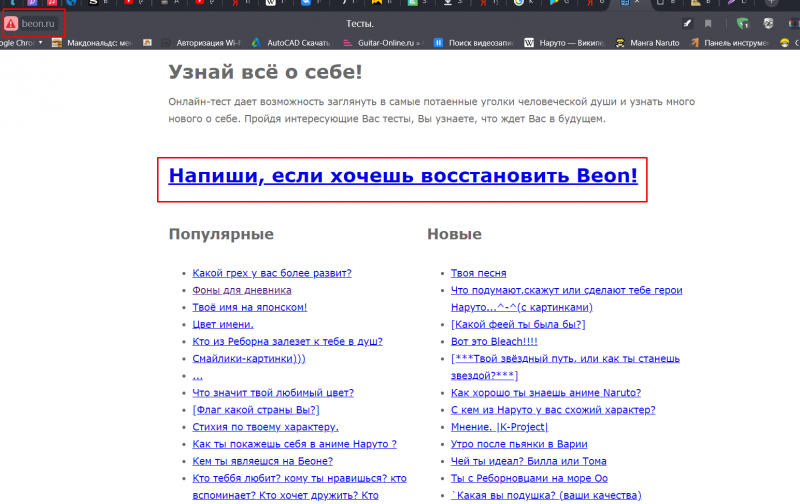
Task: Click the 'Популярные' section heading
Action: pos(221,234)
